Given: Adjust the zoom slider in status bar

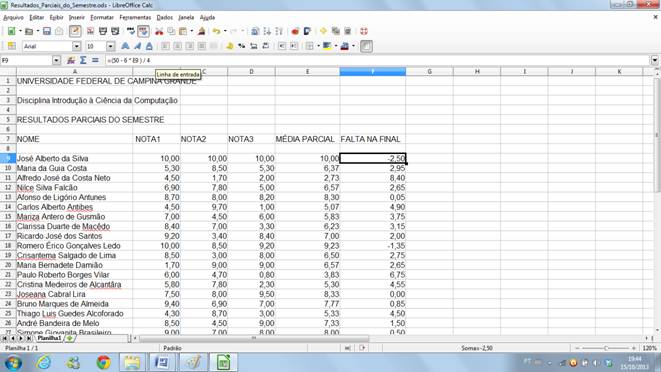Looking at the screenshot, I should tap(605, 348).
